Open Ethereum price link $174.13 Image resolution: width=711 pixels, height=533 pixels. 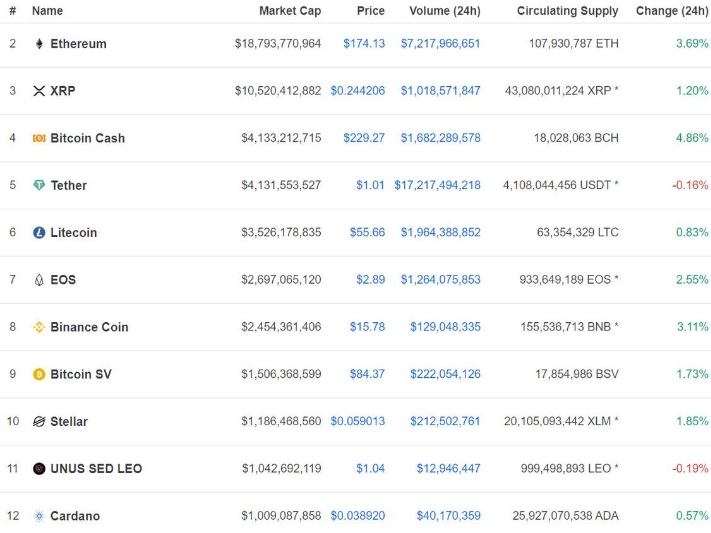coord(364,44)
